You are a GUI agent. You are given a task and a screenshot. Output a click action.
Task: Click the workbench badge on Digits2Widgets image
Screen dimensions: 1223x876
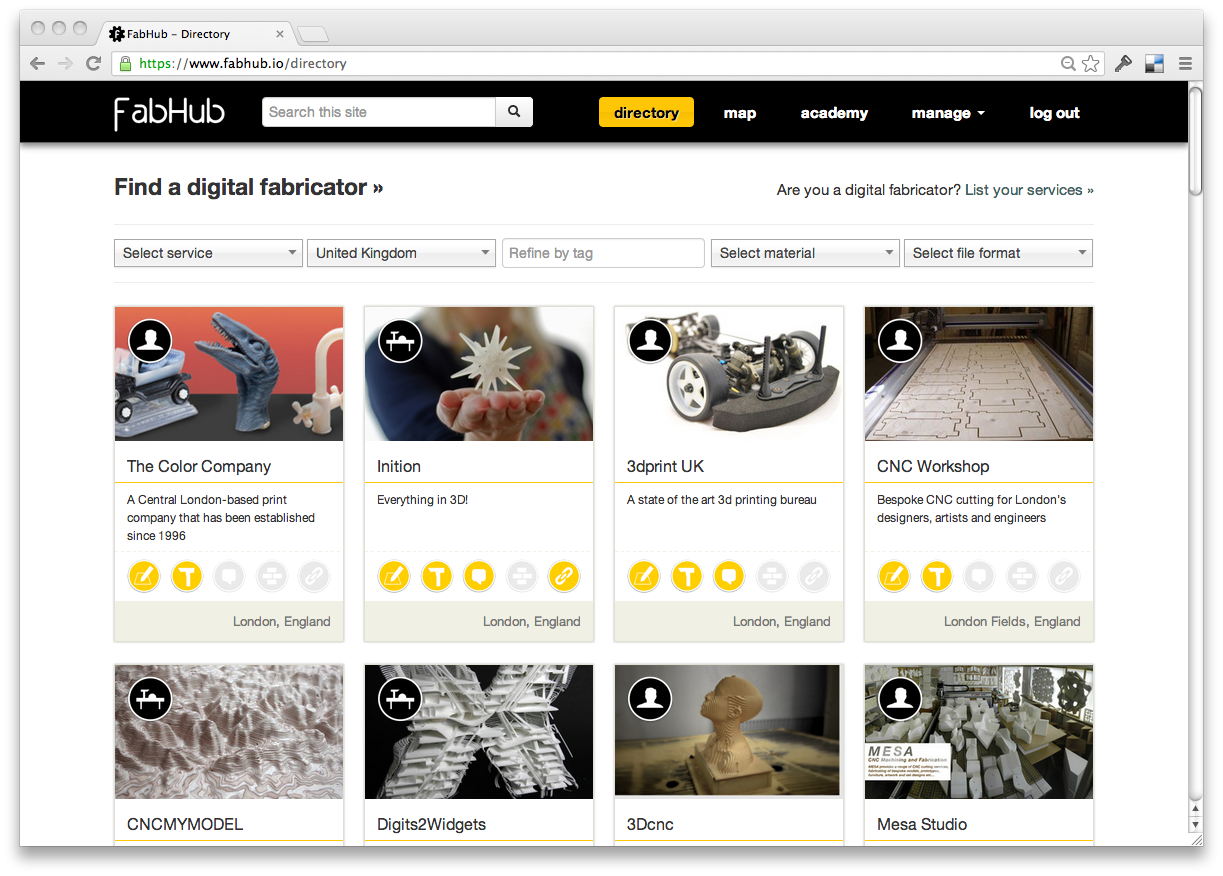pos(400,698)
